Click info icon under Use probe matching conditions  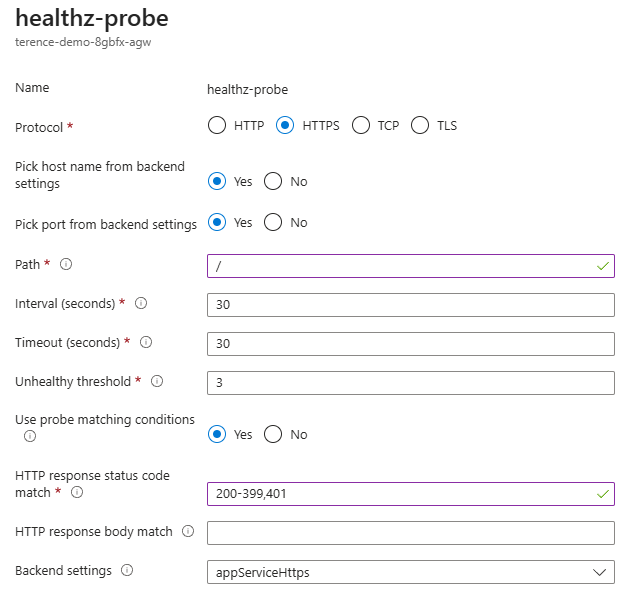[30, 436]
